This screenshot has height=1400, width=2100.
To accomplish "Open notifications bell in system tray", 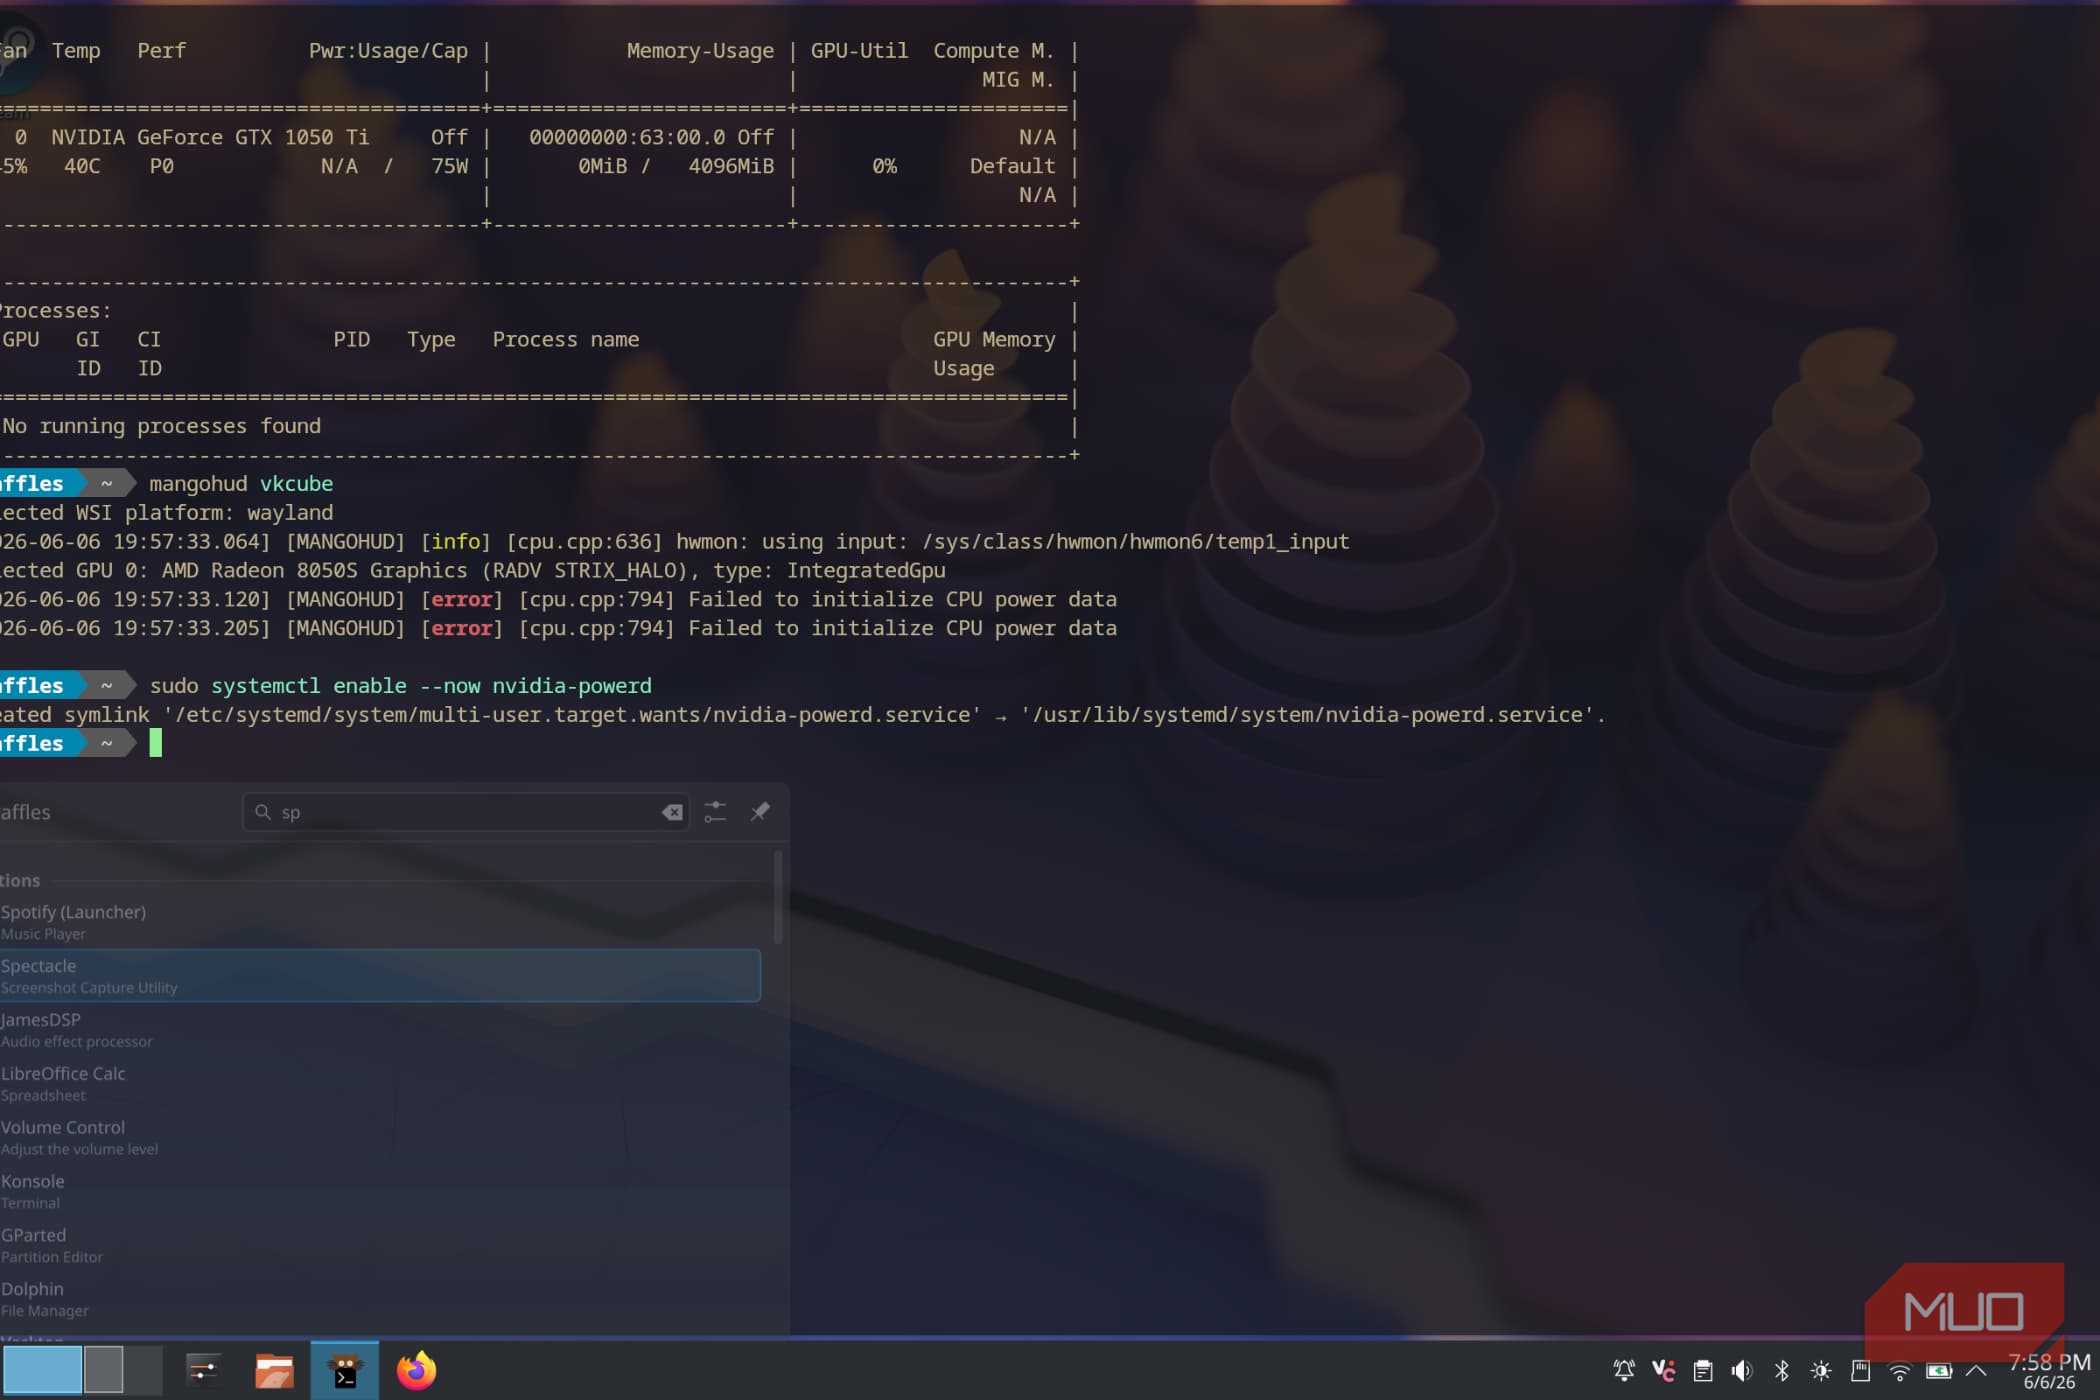I will 1624,1370.
